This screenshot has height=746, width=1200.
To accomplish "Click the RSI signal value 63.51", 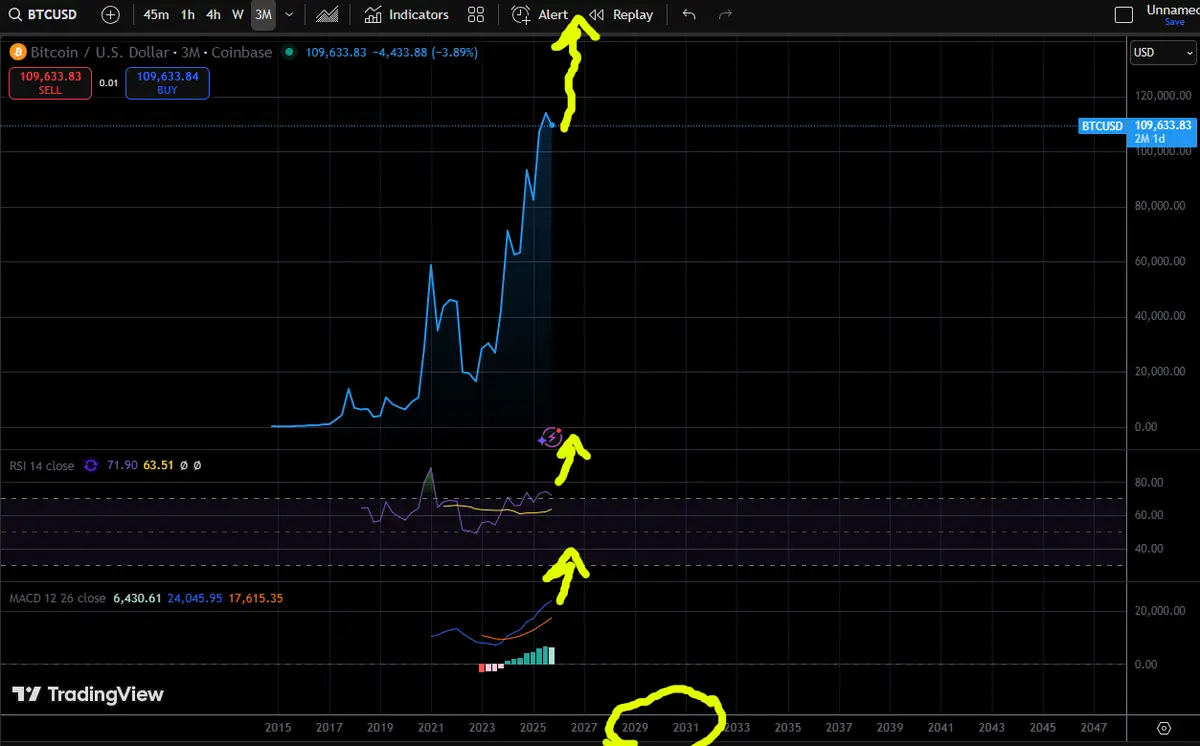I will [x=159, y=466].
